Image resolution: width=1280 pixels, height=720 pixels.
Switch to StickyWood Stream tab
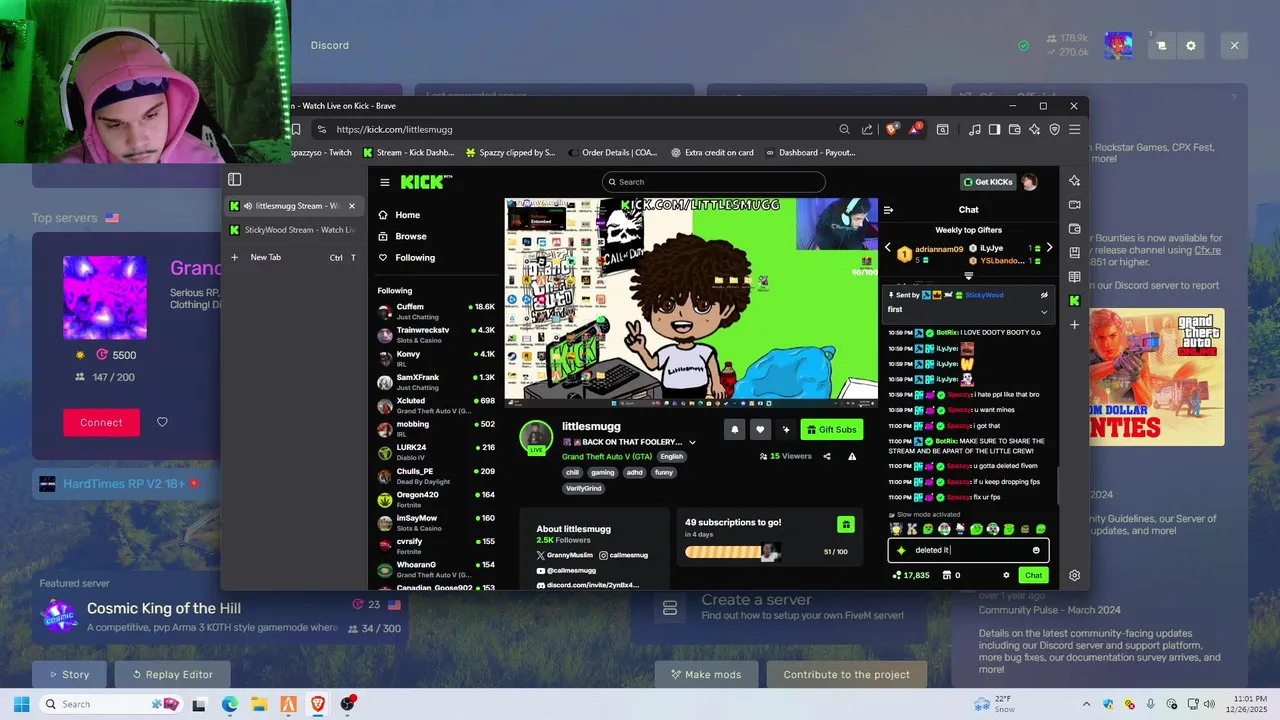click(x=294, y=230)
